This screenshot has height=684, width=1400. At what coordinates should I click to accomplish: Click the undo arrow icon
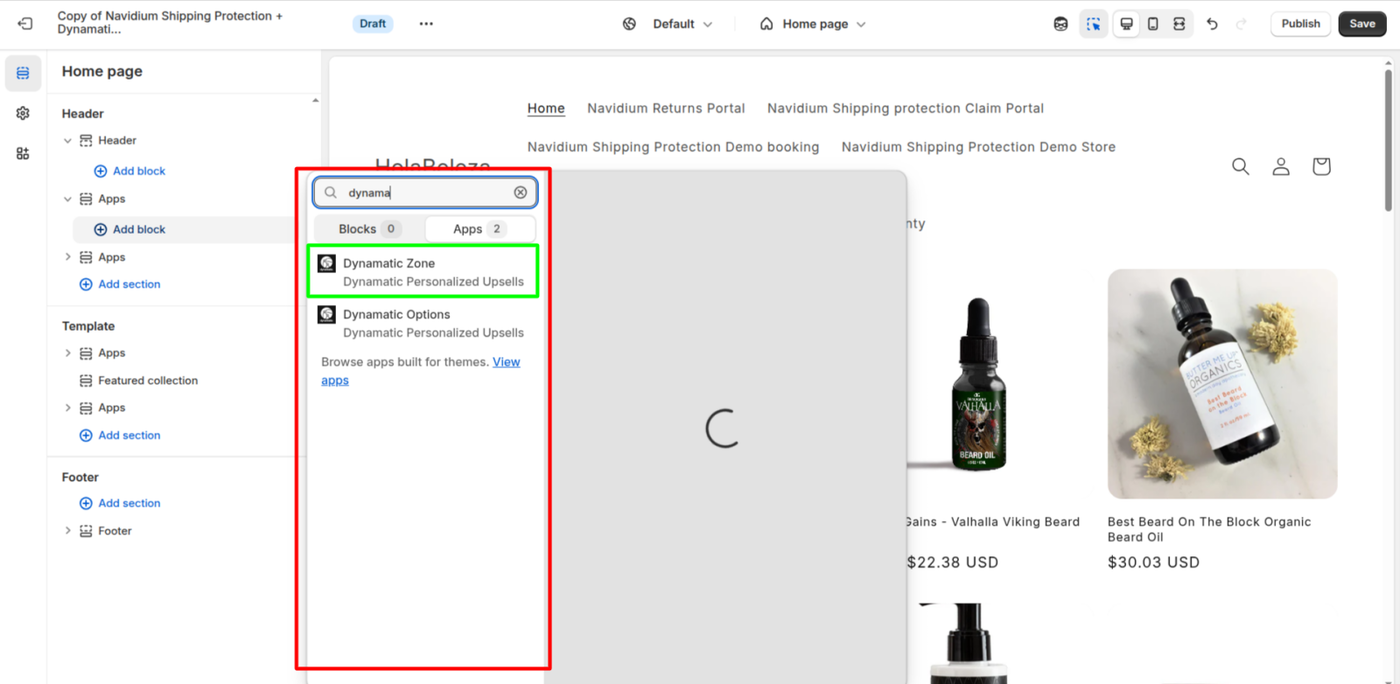[1212, 24]
